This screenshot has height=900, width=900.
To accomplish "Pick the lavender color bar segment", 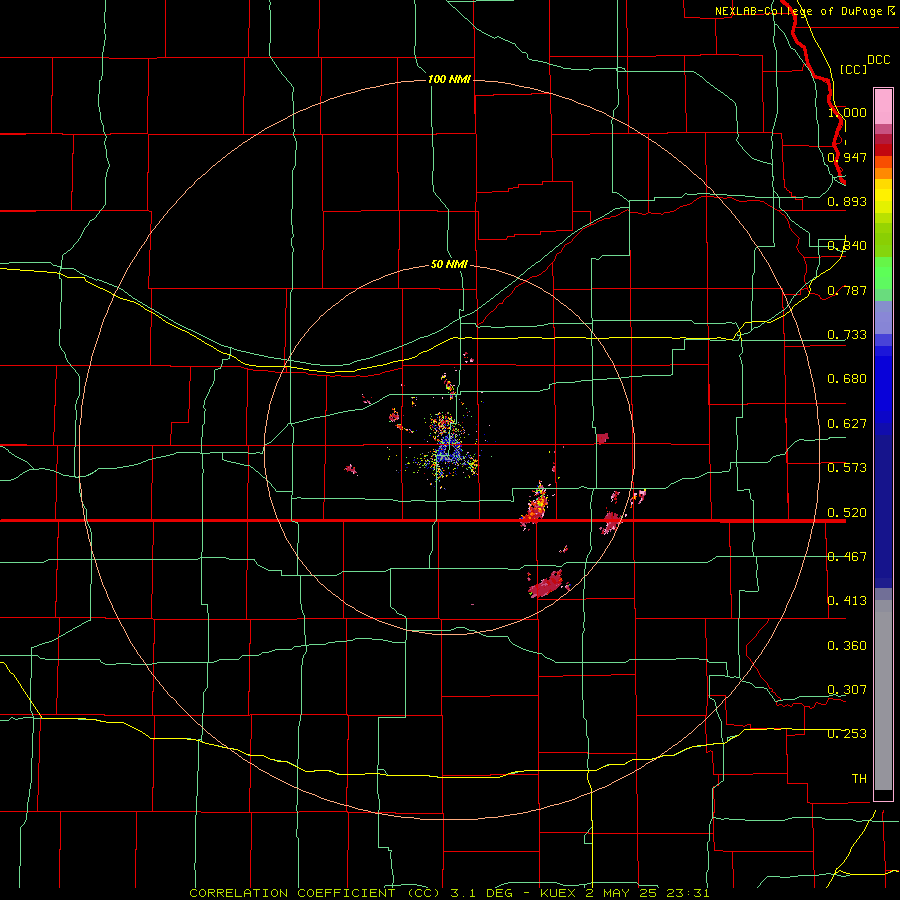I will coord(883,317).
